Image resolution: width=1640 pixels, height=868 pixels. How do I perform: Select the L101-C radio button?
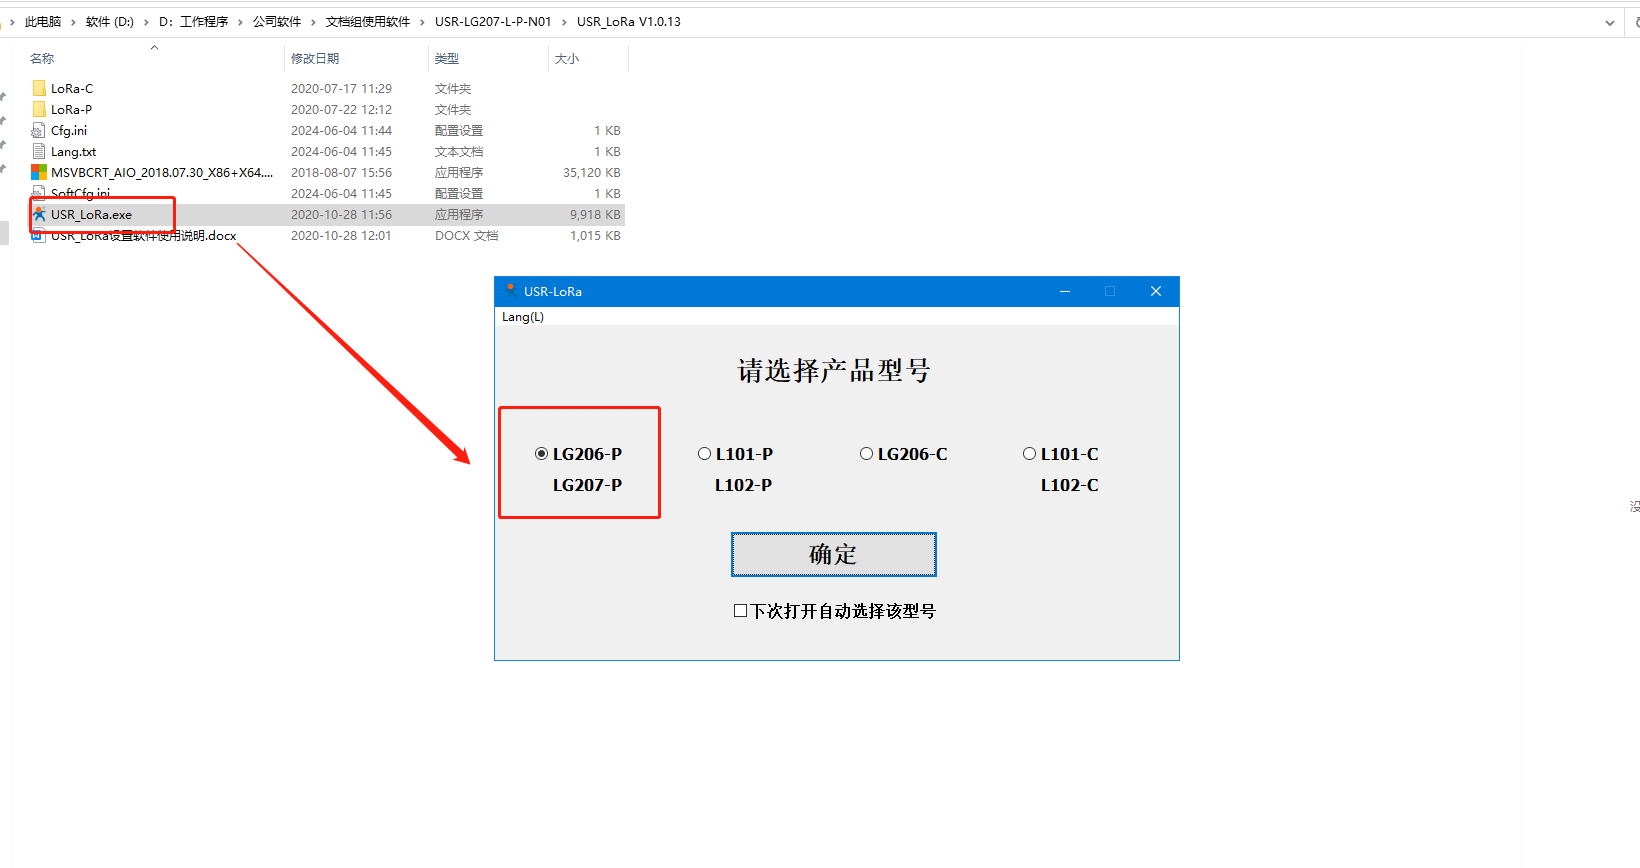(x=1029, y=454)
